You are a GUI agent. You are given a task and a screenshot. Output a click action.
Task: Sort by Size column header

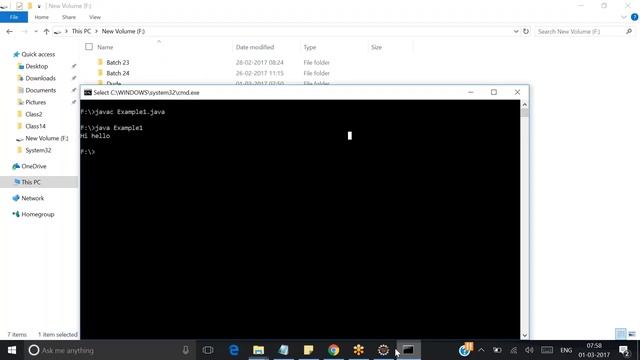[376, 47]
